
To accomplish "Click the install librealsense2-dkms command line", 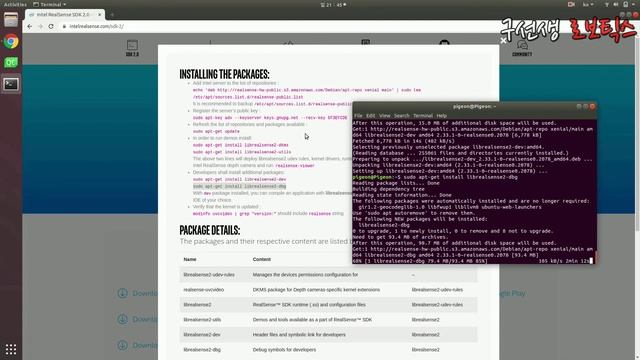I will click(x=241, y=145).
